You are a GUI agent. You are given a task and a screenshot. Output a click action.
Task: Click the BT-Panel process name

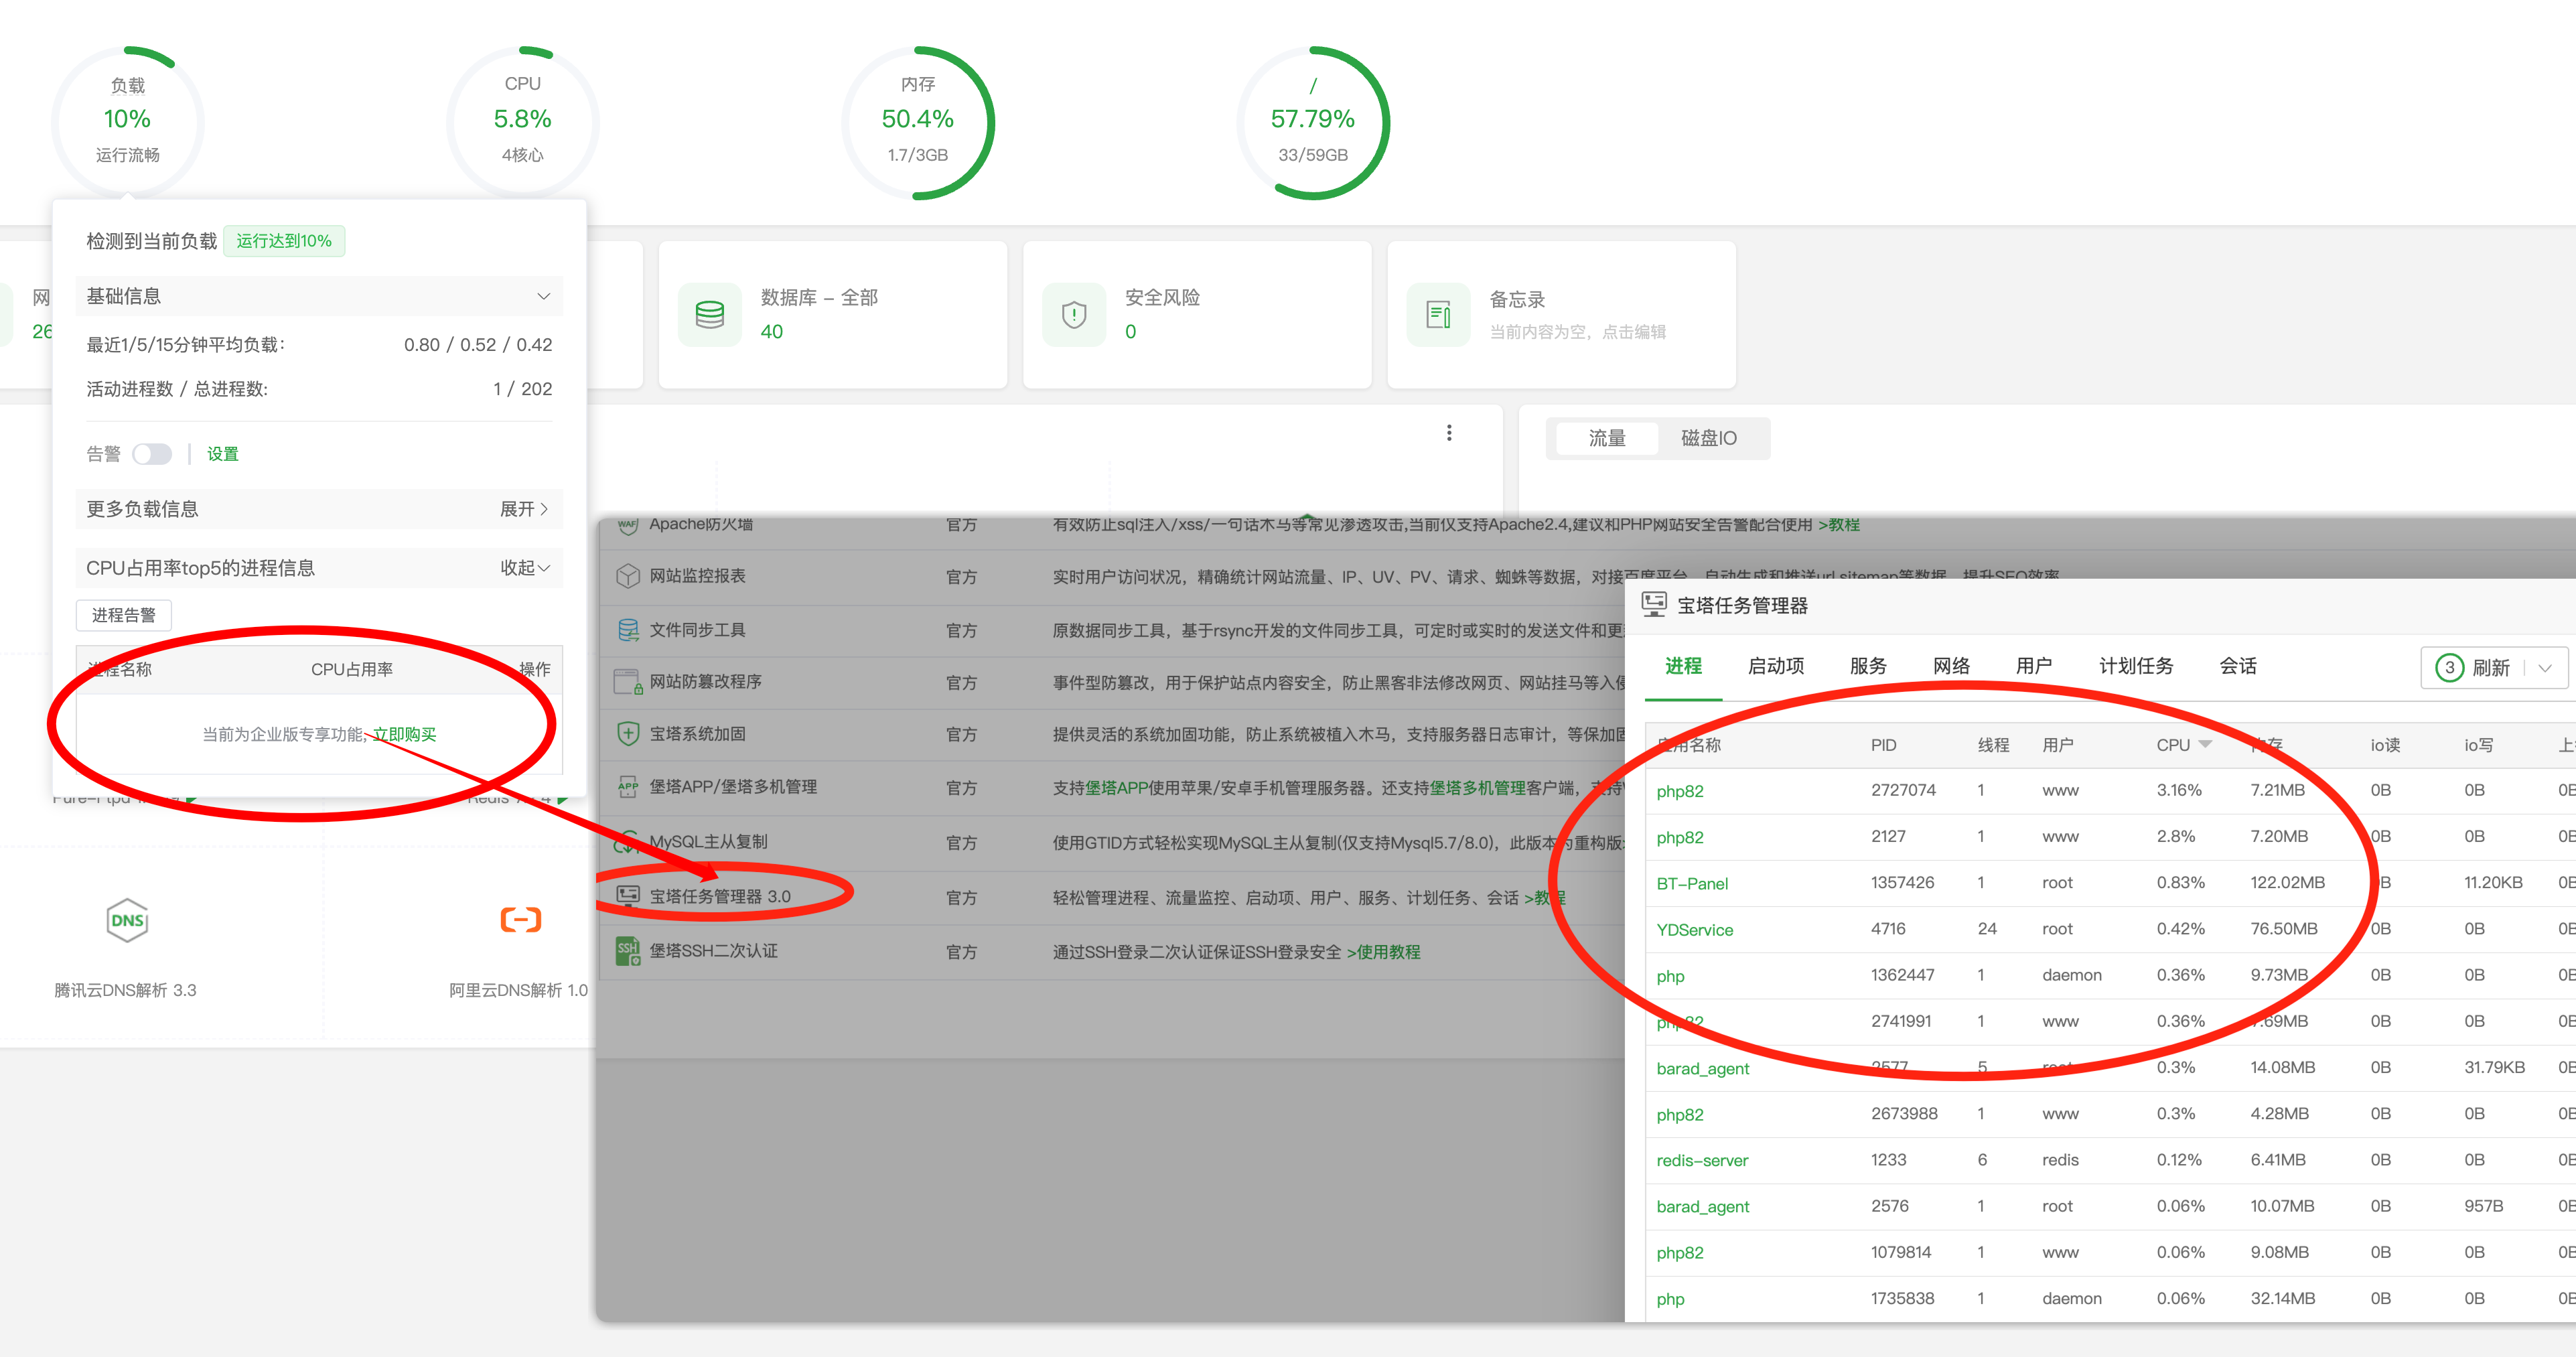tap(1692, 884)
